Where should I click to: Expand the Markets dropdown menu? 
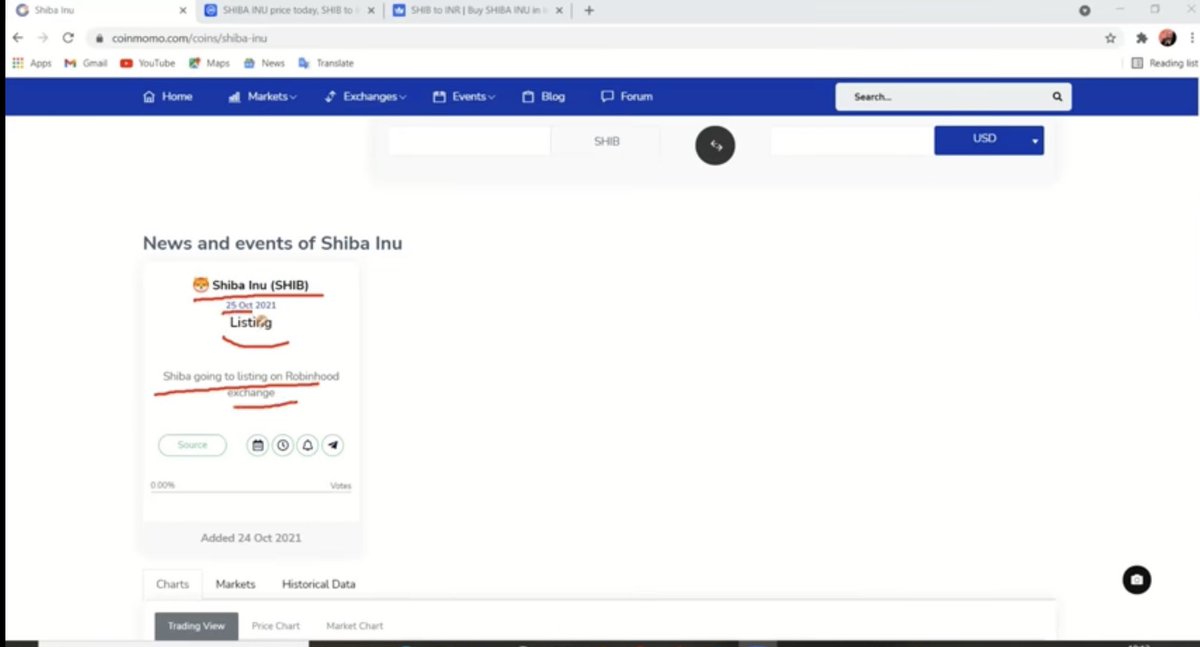tap(263, 97)
